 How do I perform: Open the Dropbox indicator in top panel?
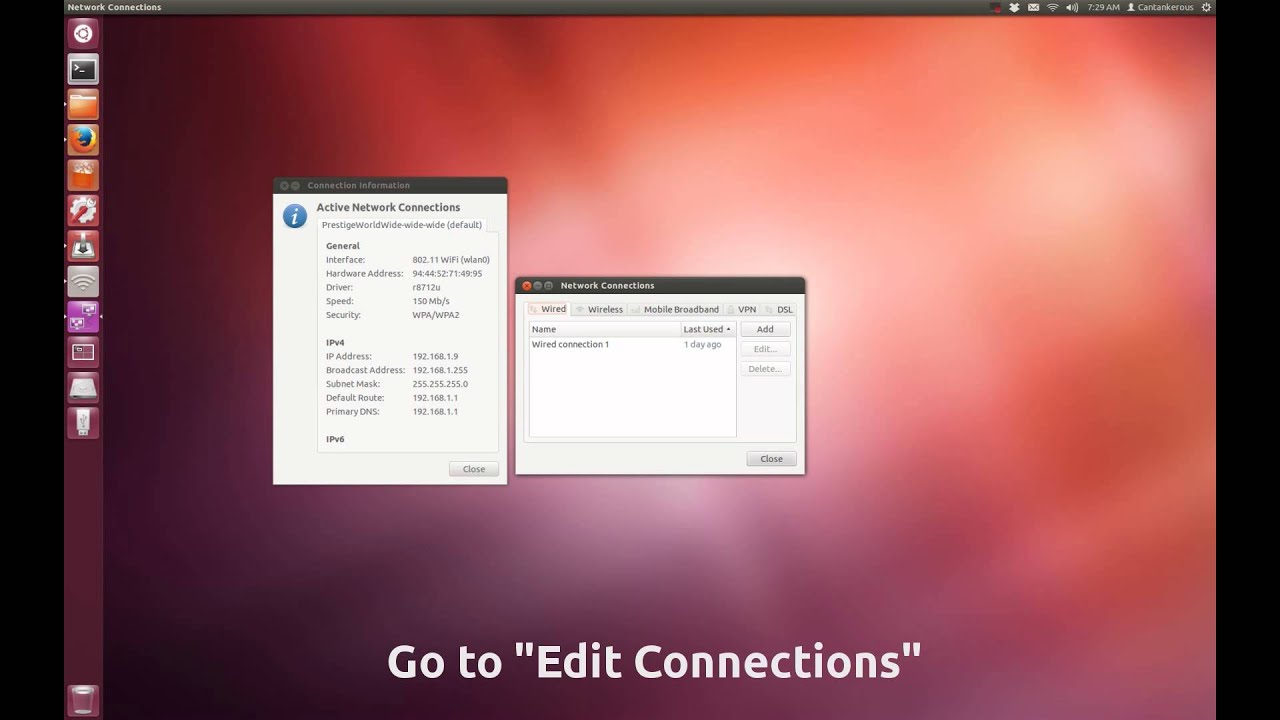click(x=1014, y=7)
